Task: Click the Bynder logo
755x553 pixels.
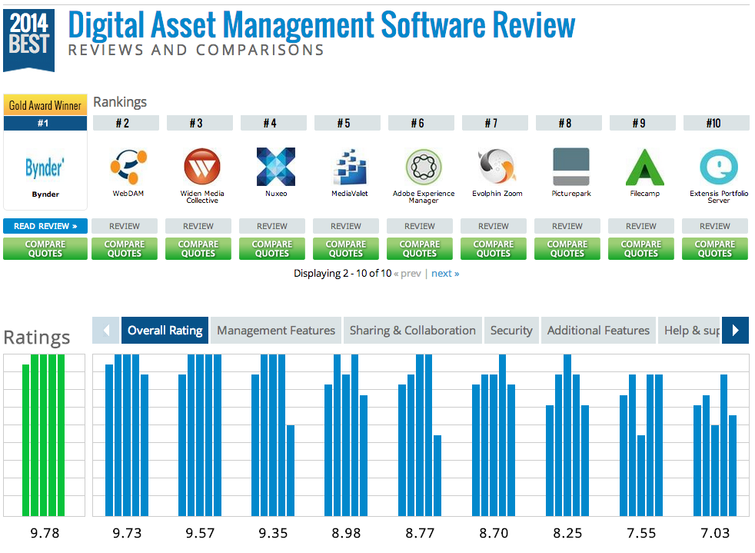Action: 45,168
